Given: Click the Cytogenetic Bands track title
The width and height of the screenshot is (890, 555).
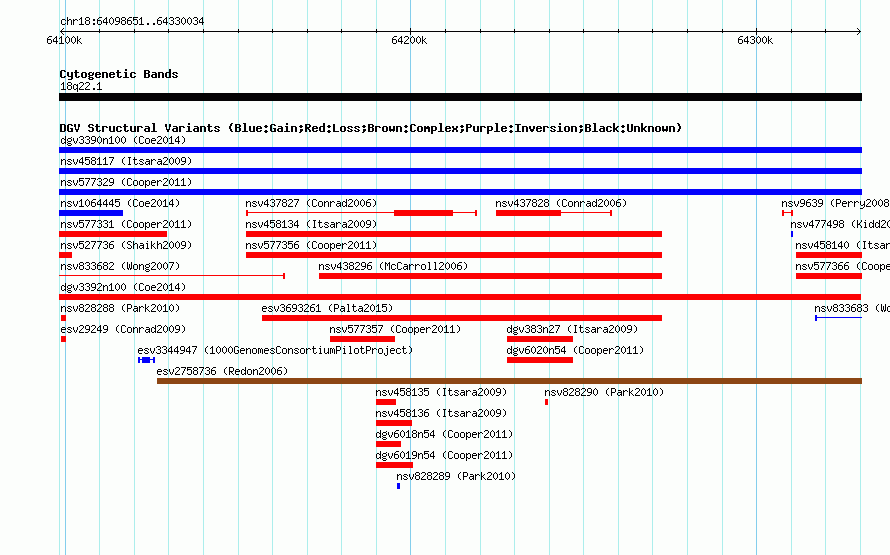Looking at the screenshot, I should pos(119,74).
